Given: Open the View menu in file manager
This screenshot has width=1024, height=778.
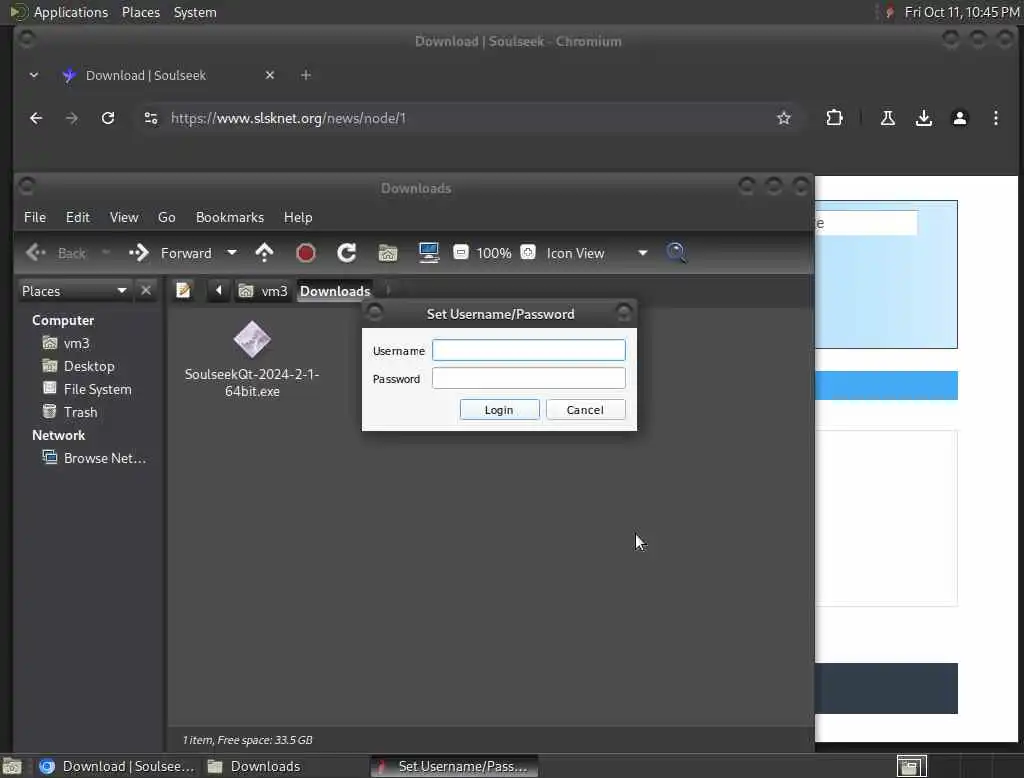Looking at the screenshot, I should (x=124, y=217).
